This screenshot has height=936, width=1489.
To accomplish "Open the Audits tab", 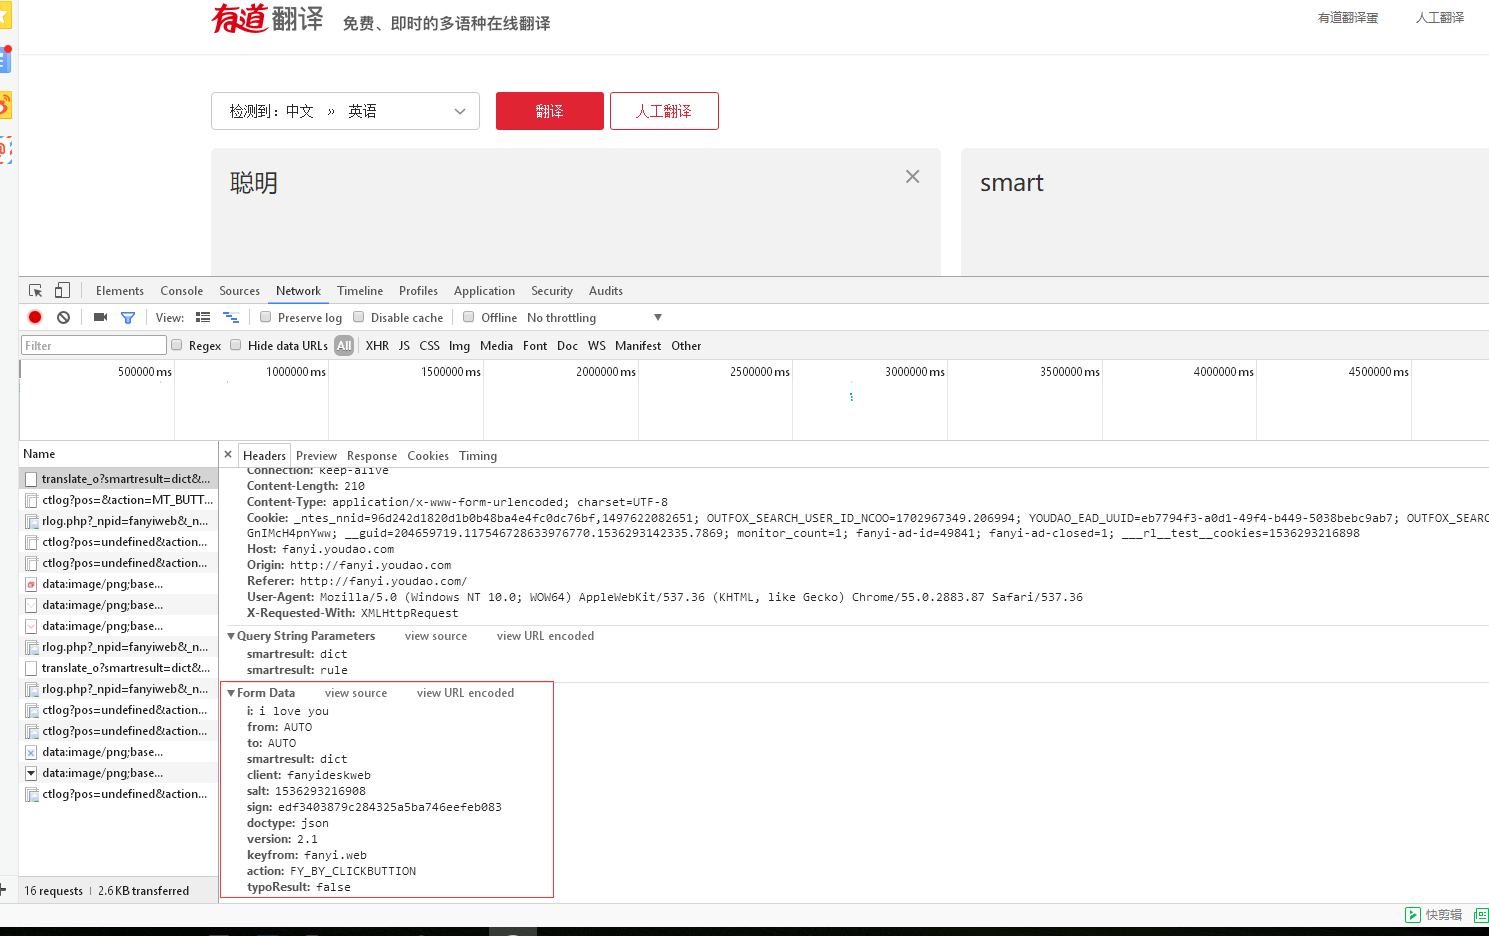I will coord(606,291).
